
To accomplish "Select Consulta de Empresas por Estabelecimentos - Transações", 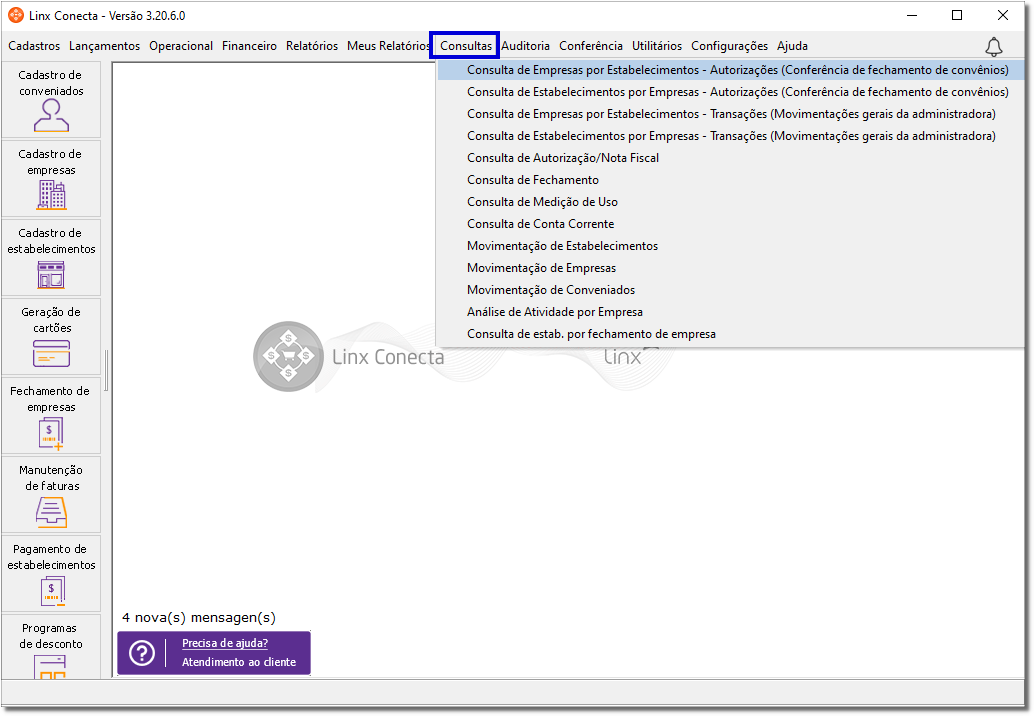I will click(731, 114).
